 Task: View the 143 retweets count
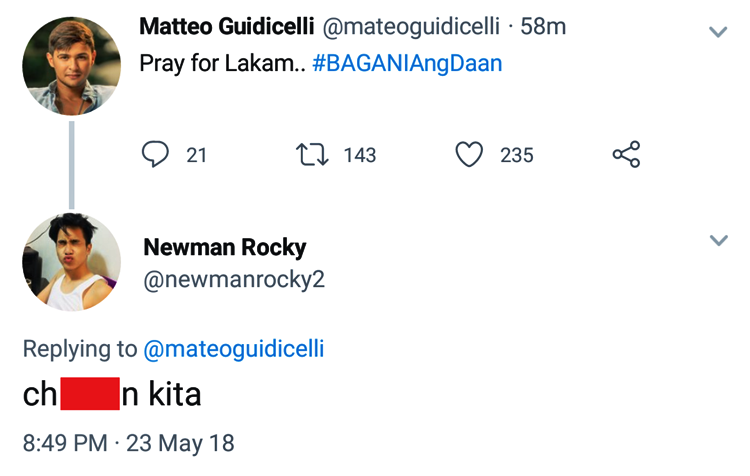tap(360, 155)
